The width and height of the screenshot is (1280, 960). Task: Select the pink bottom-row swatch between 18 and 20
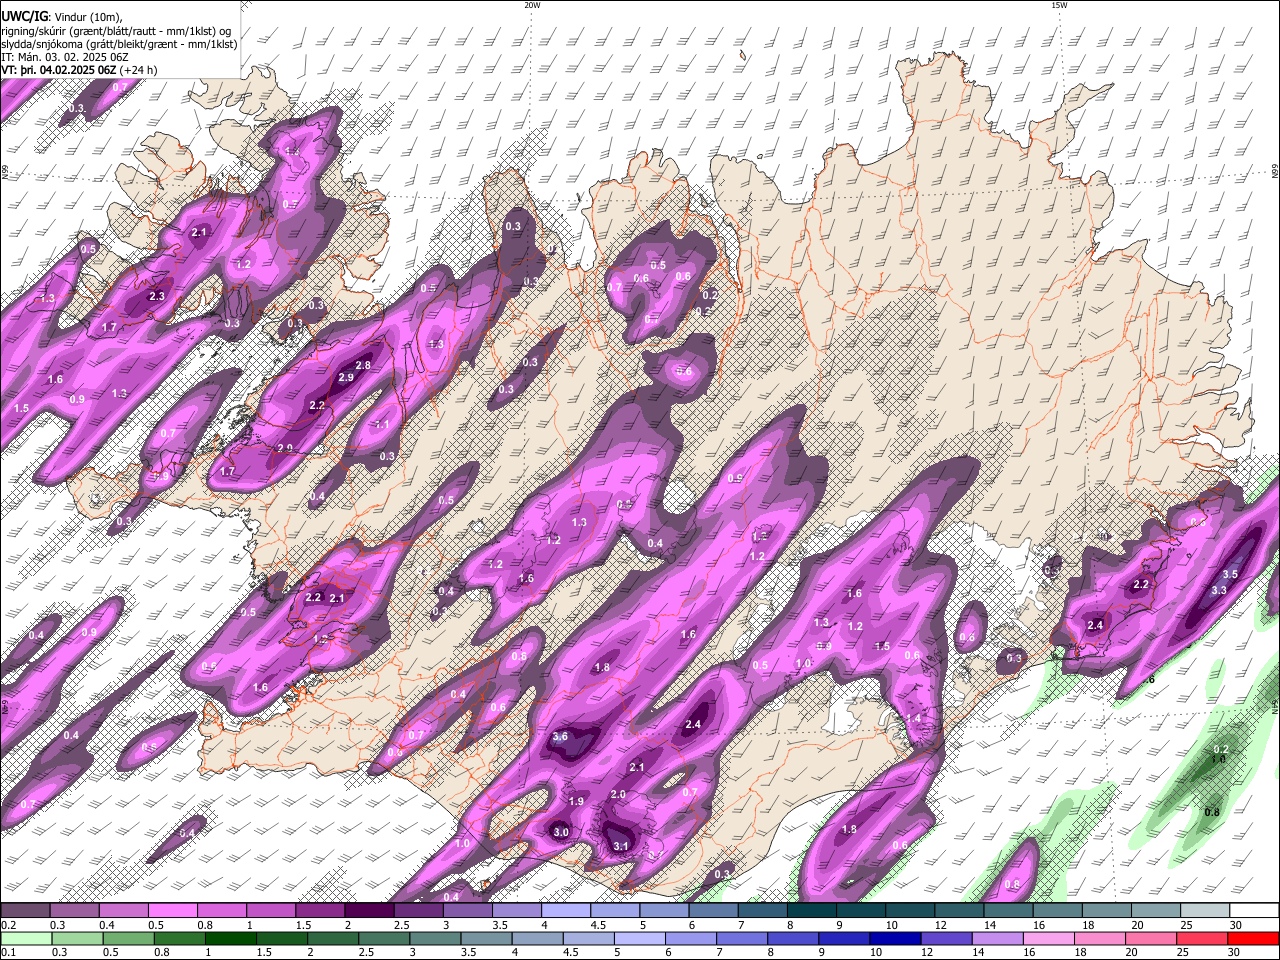coord(1100,938)
